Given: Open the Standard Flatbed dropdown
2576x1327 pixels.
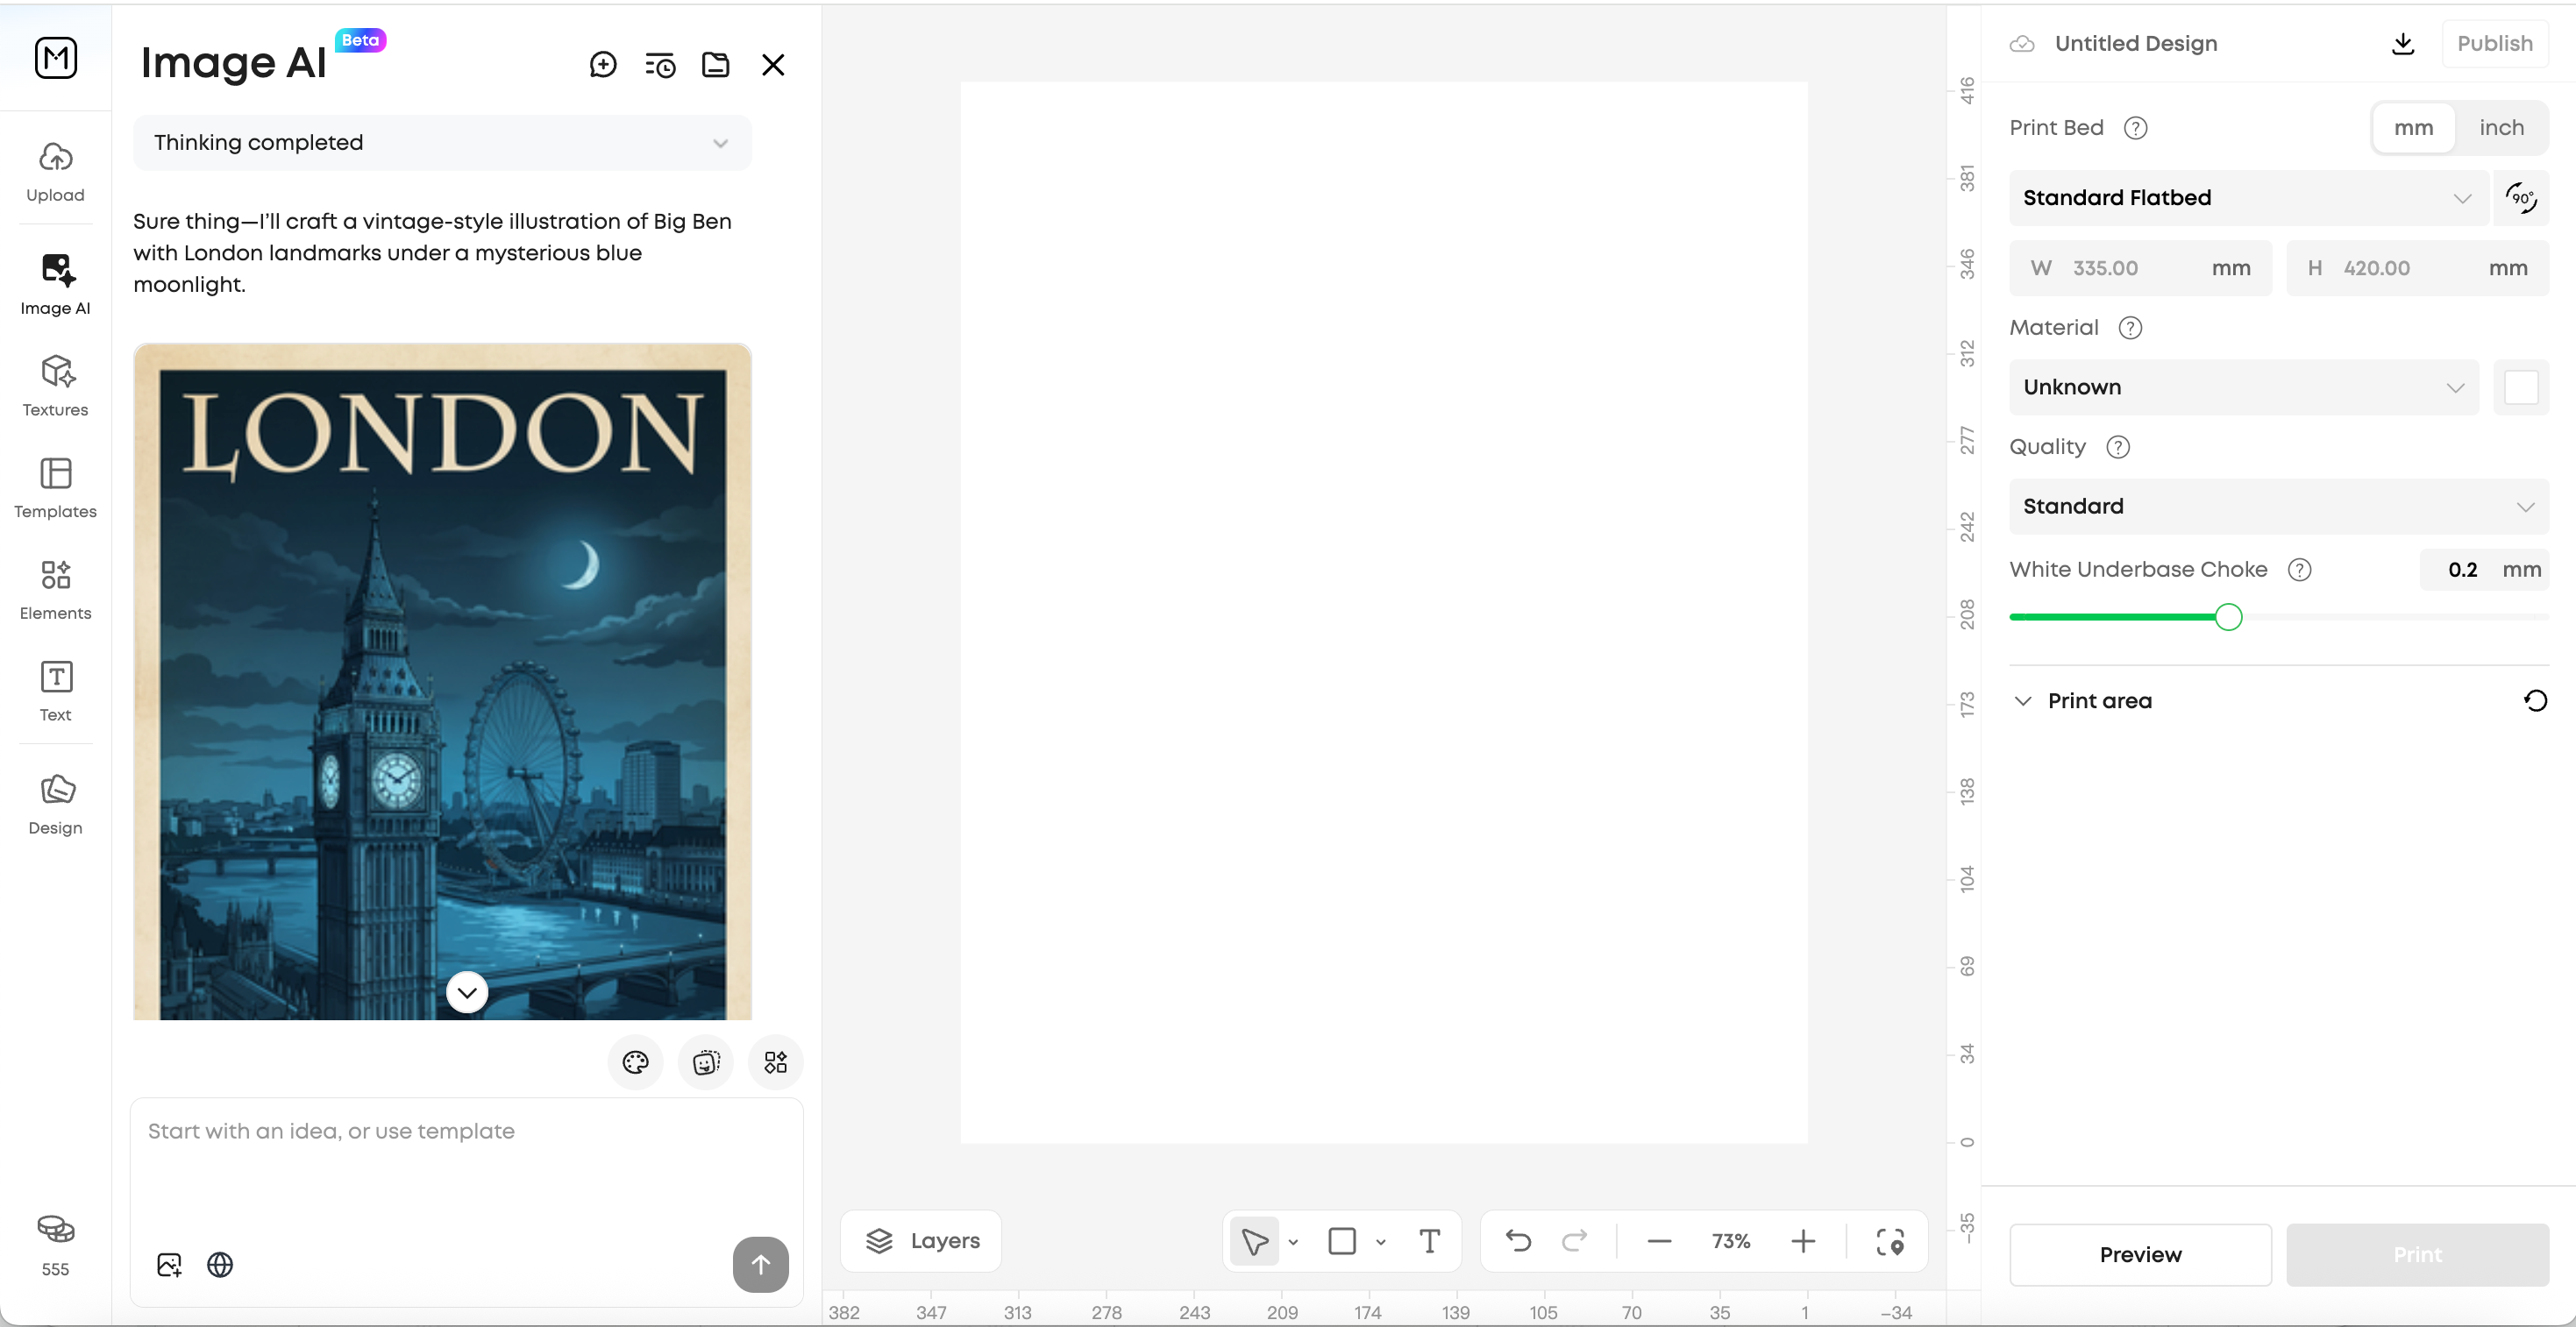Looking at the screenshot, I should 2247,198.
